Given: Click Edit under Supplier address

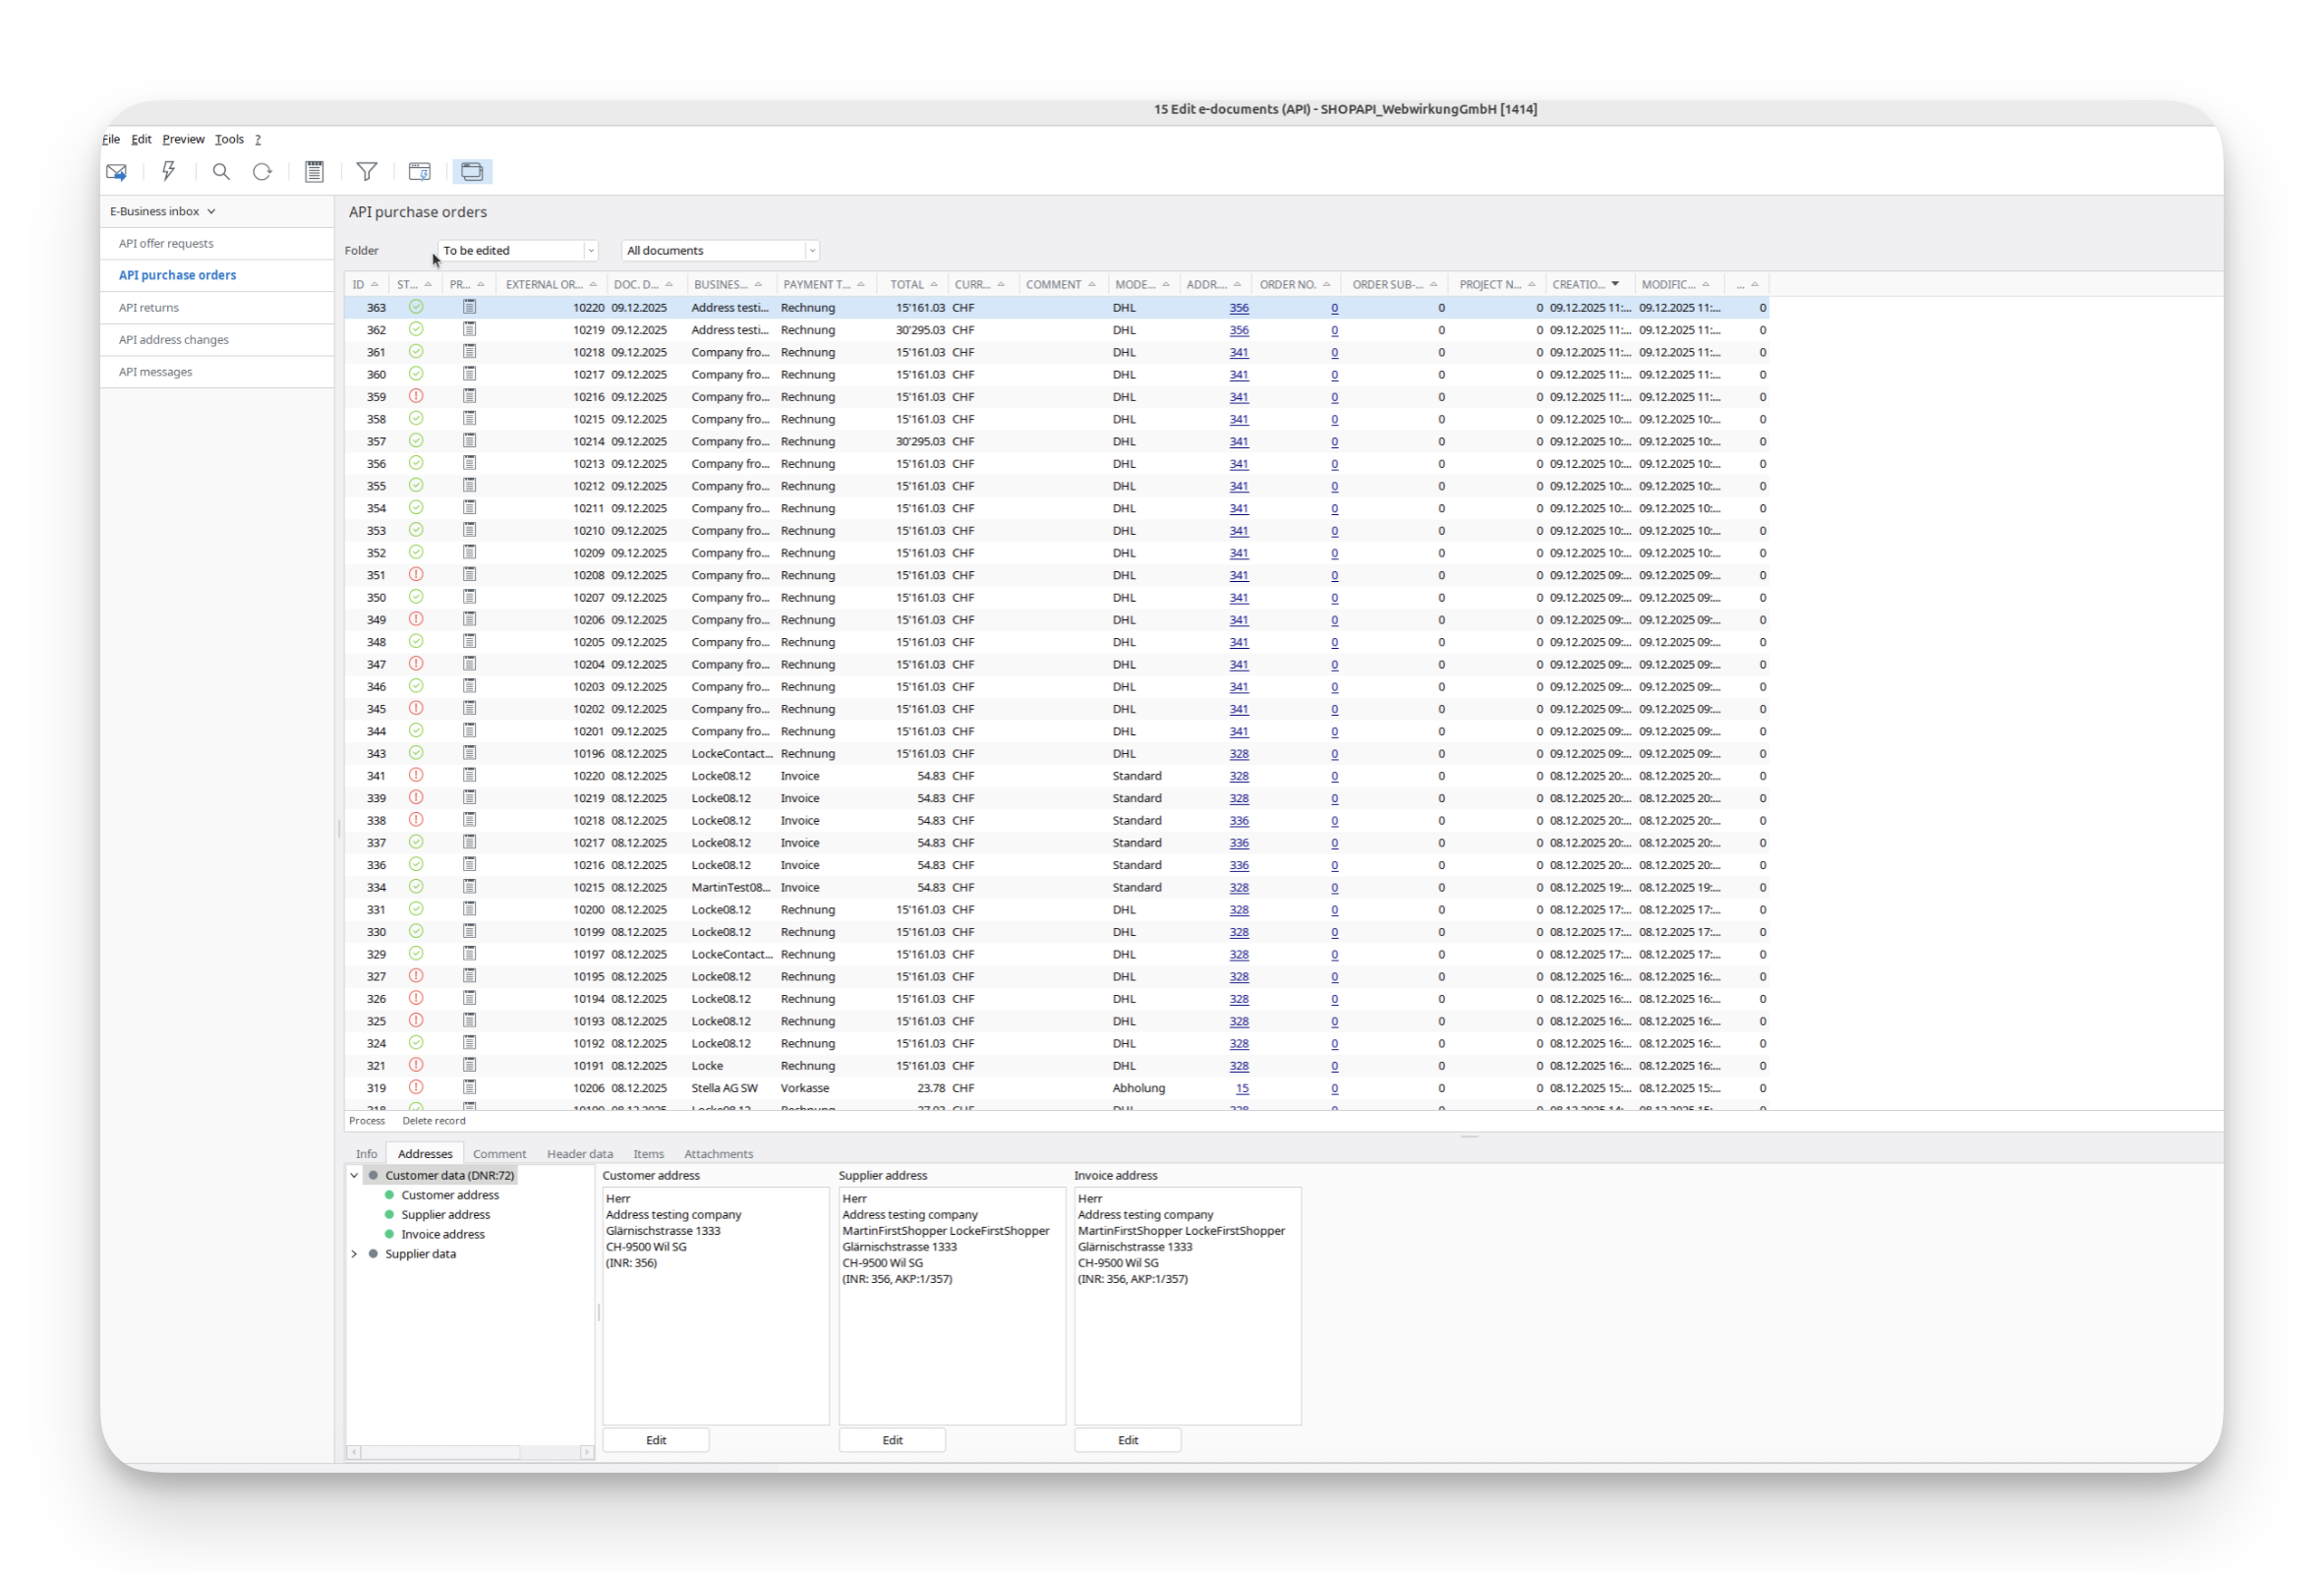Looking at the screenshot, I should pos(891,1440).
